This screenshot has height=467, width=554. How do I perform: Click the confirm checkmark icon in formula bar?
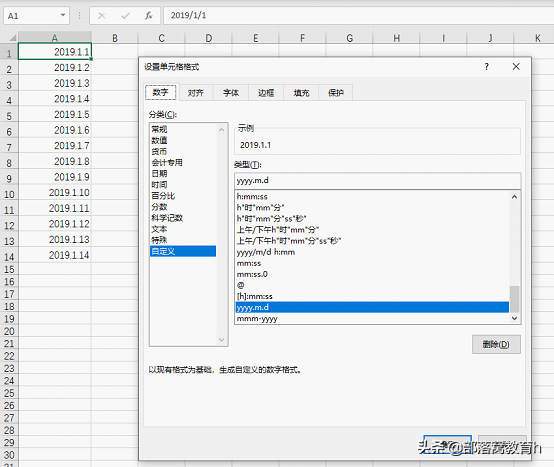point(125,16)
